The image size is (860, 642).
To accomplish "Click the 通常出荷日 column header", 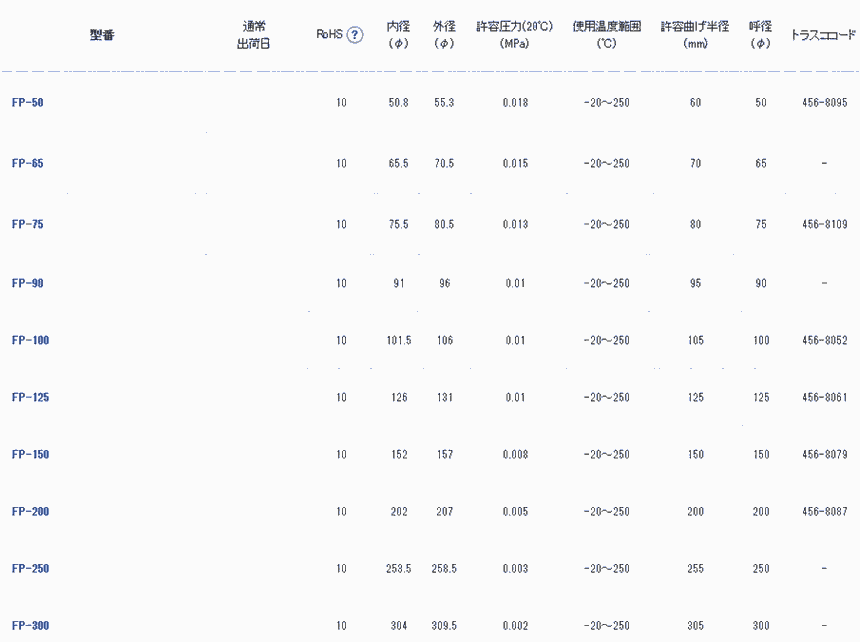I will (253, 35).
